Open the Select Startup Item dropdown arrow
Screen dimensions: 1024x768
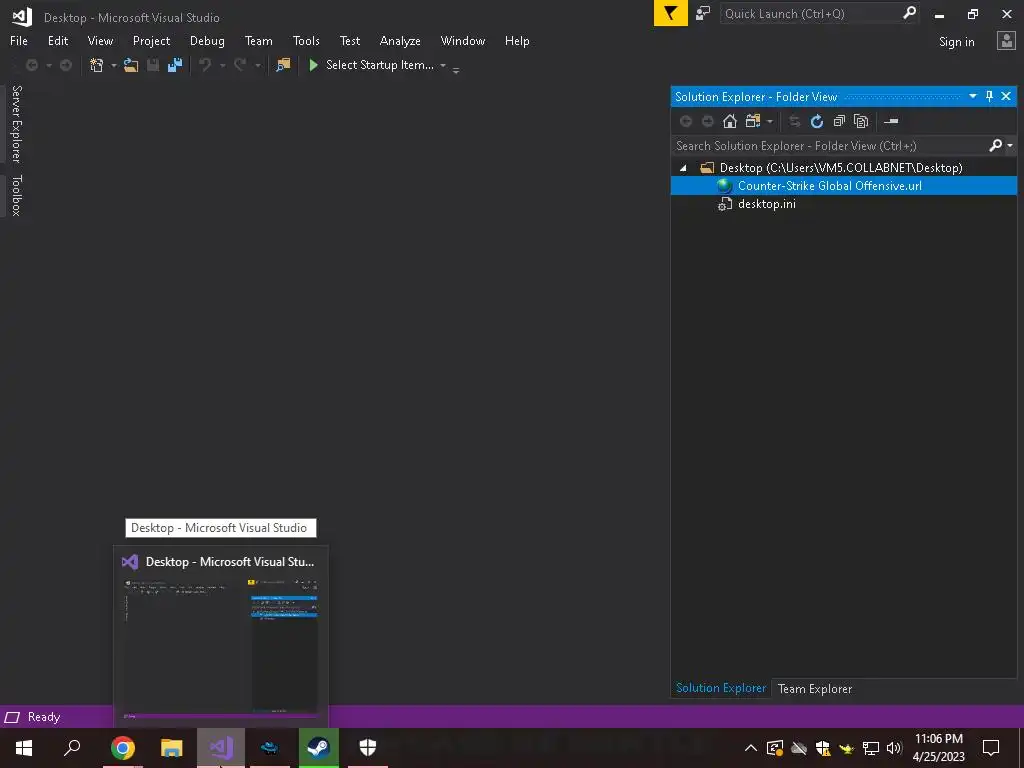coord(443,66)
